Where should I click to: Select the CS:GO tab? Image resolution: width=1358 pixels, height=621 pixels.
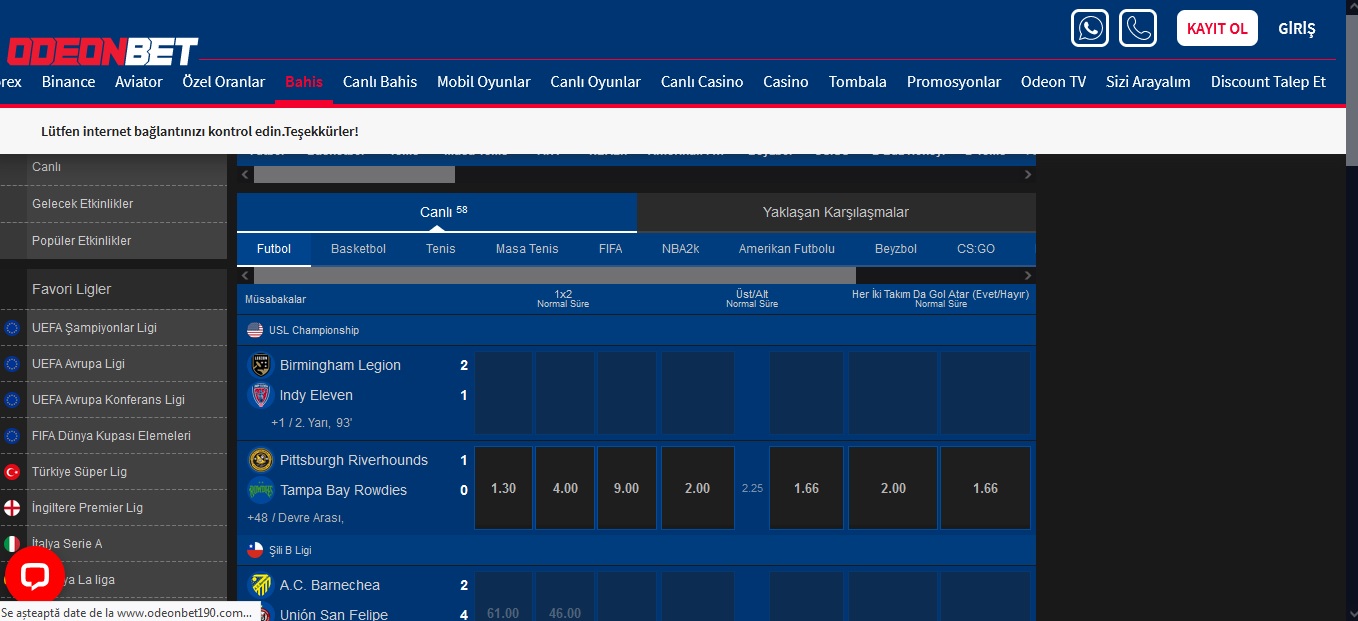pyautogui.click(x=976, y=249)
